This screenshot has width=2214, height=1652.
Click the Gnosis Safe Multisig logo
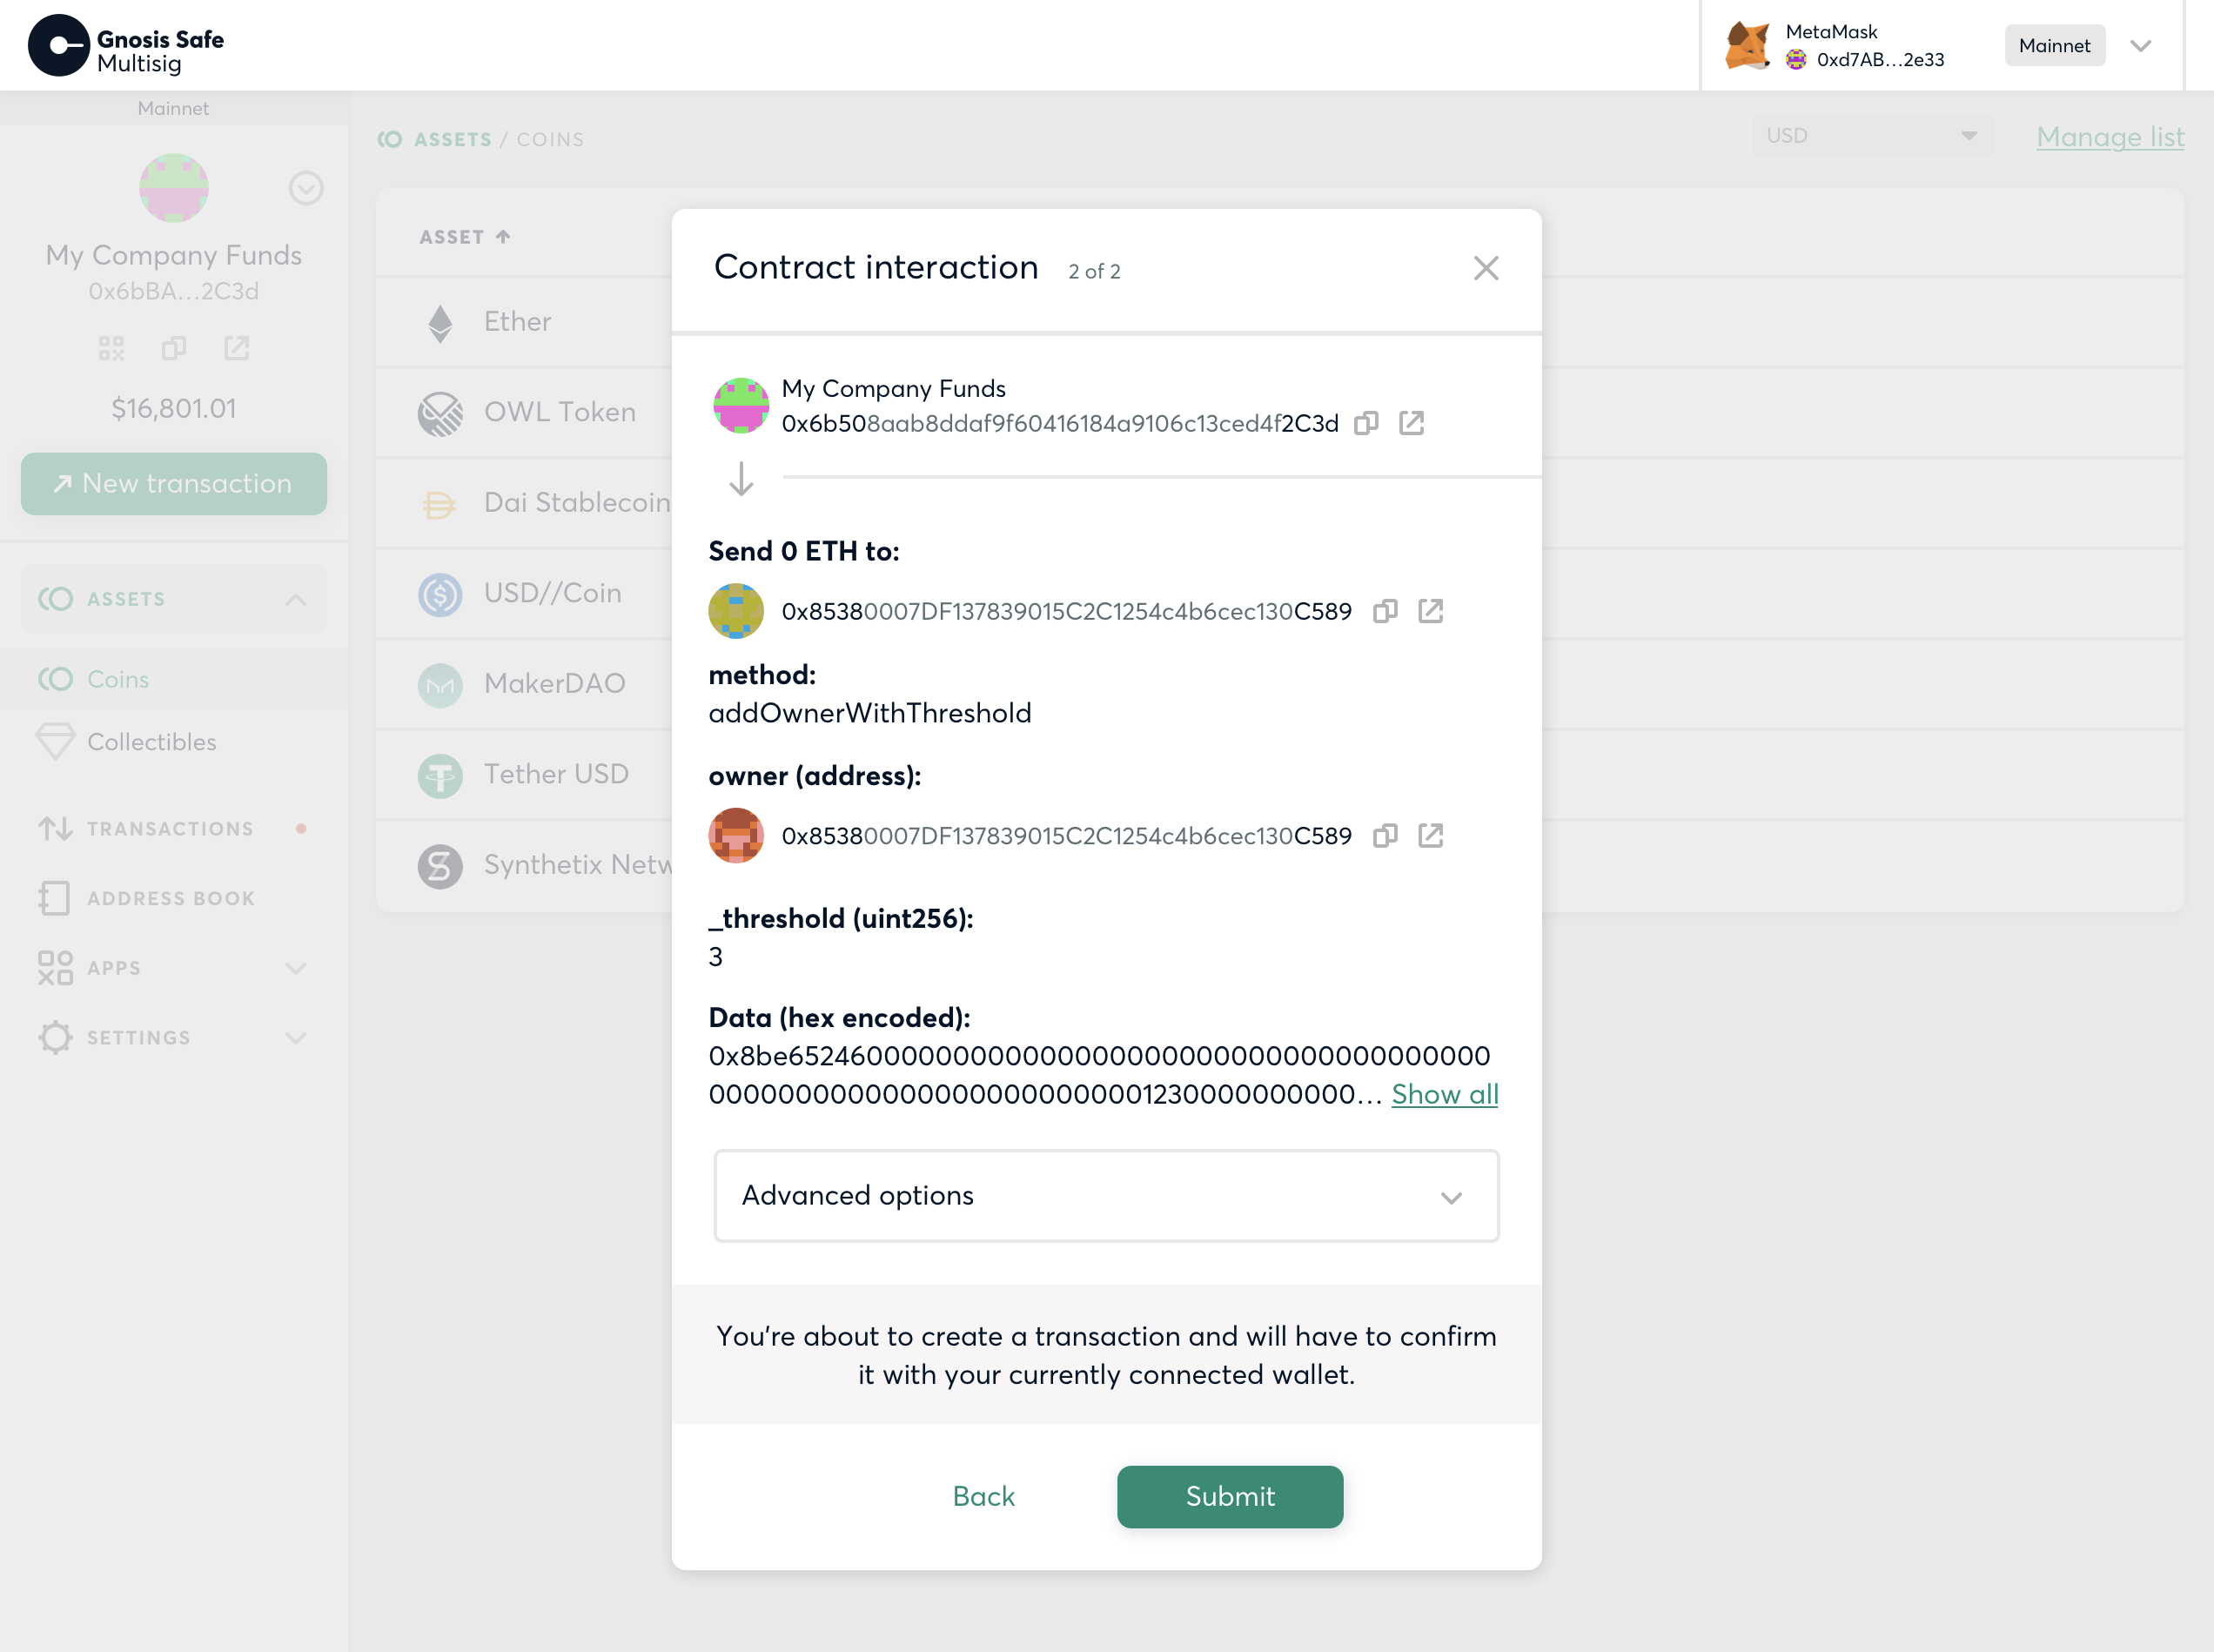click(126, 46)
